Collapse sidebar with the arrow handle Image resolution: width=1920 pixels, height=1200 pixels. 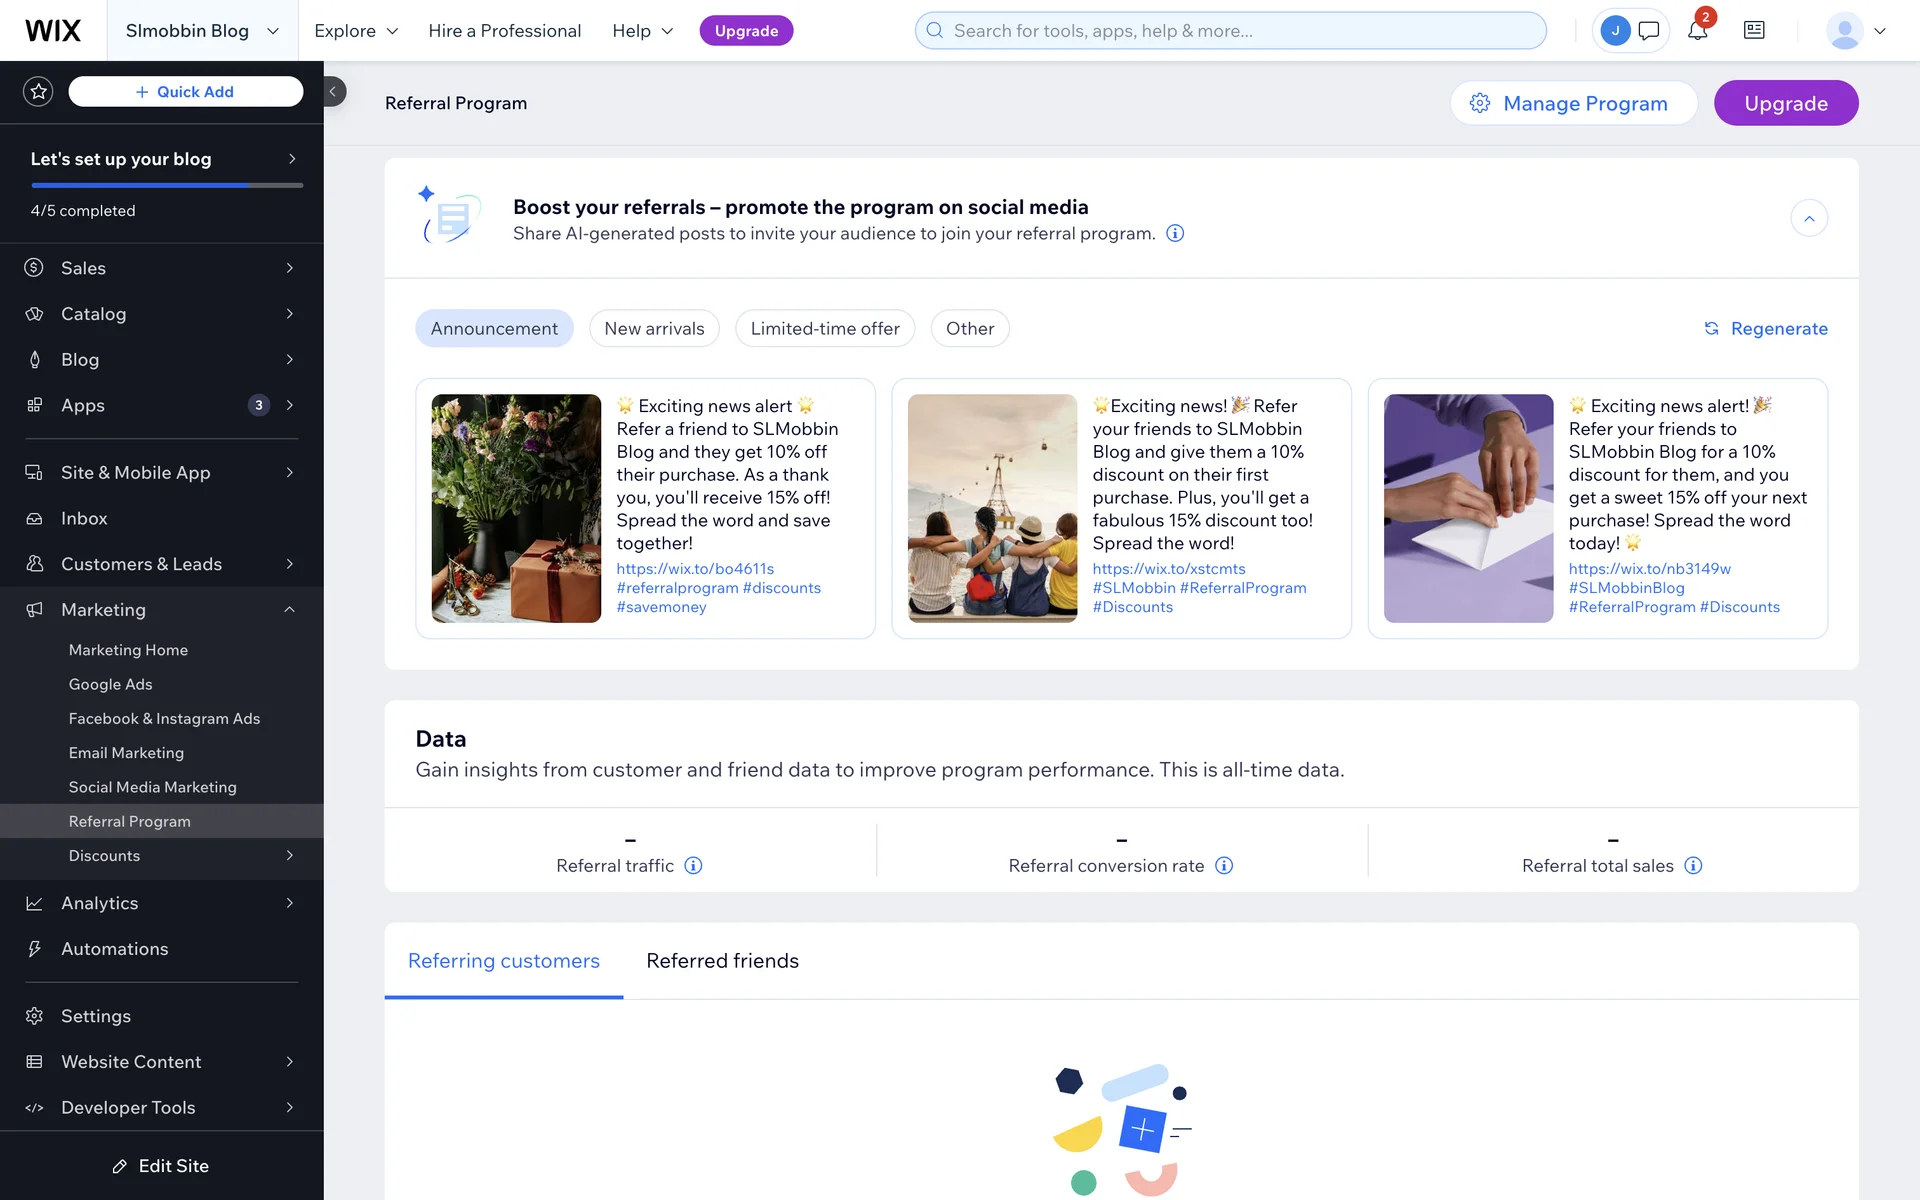tap(334, 92)
